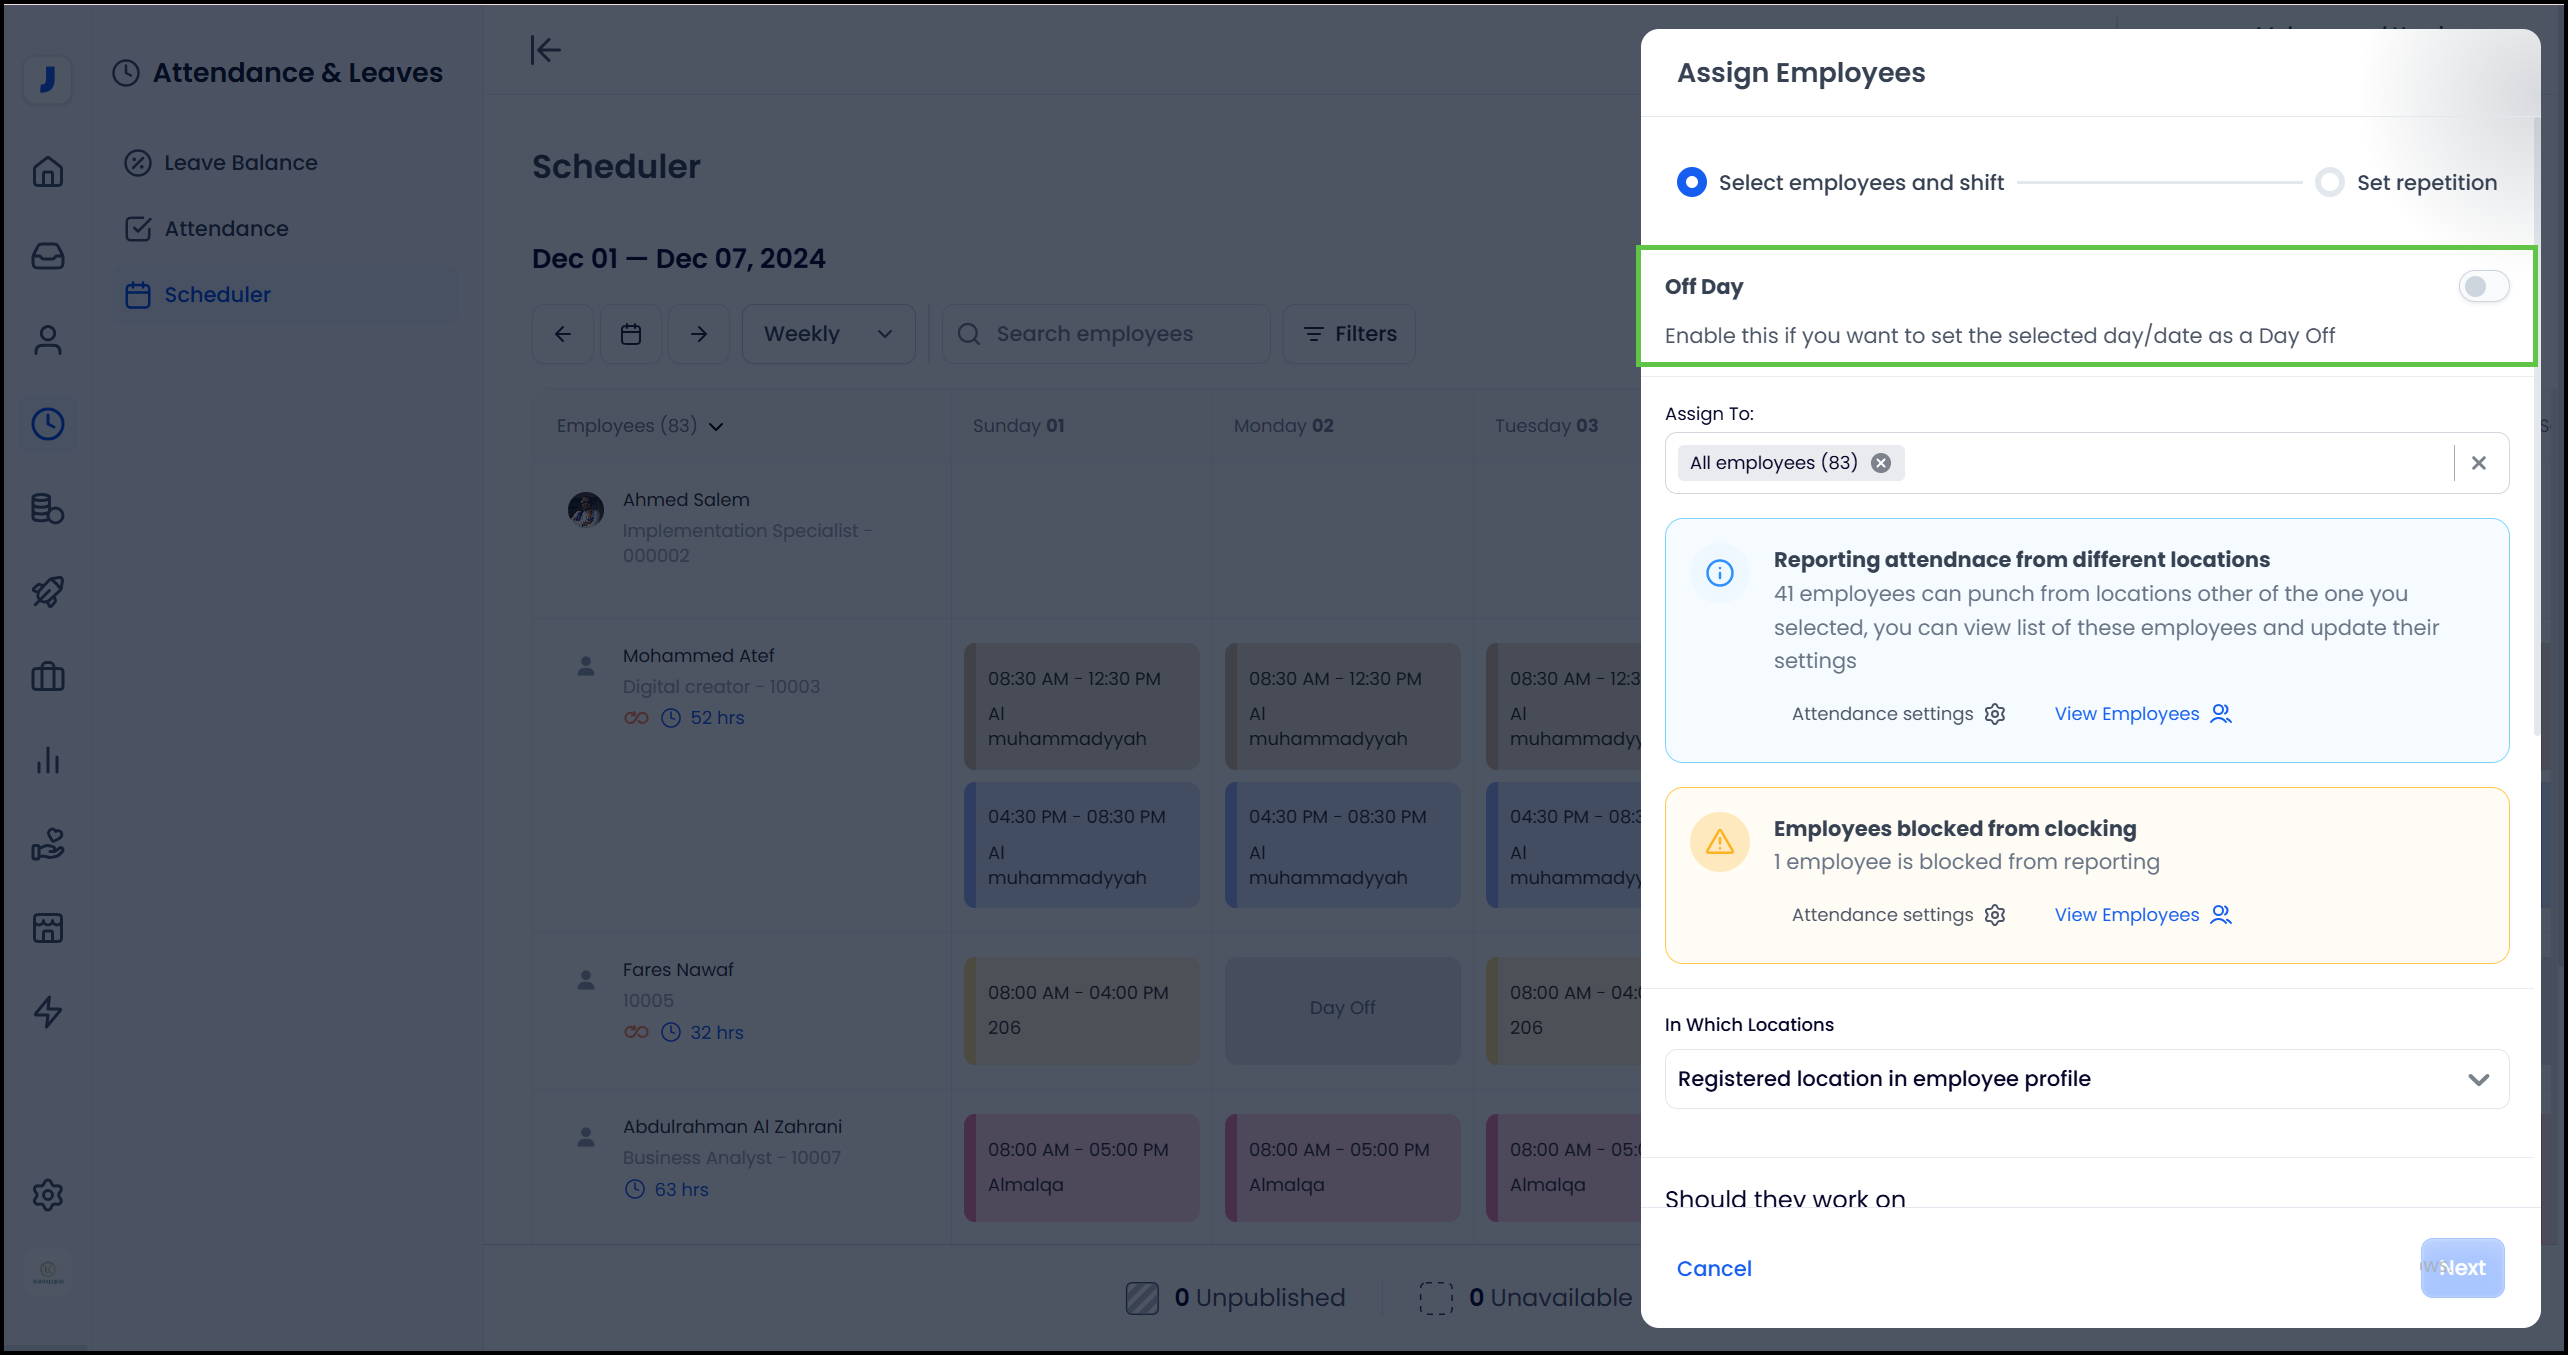Open the settings gear in the sidebar

[47, 1195]
